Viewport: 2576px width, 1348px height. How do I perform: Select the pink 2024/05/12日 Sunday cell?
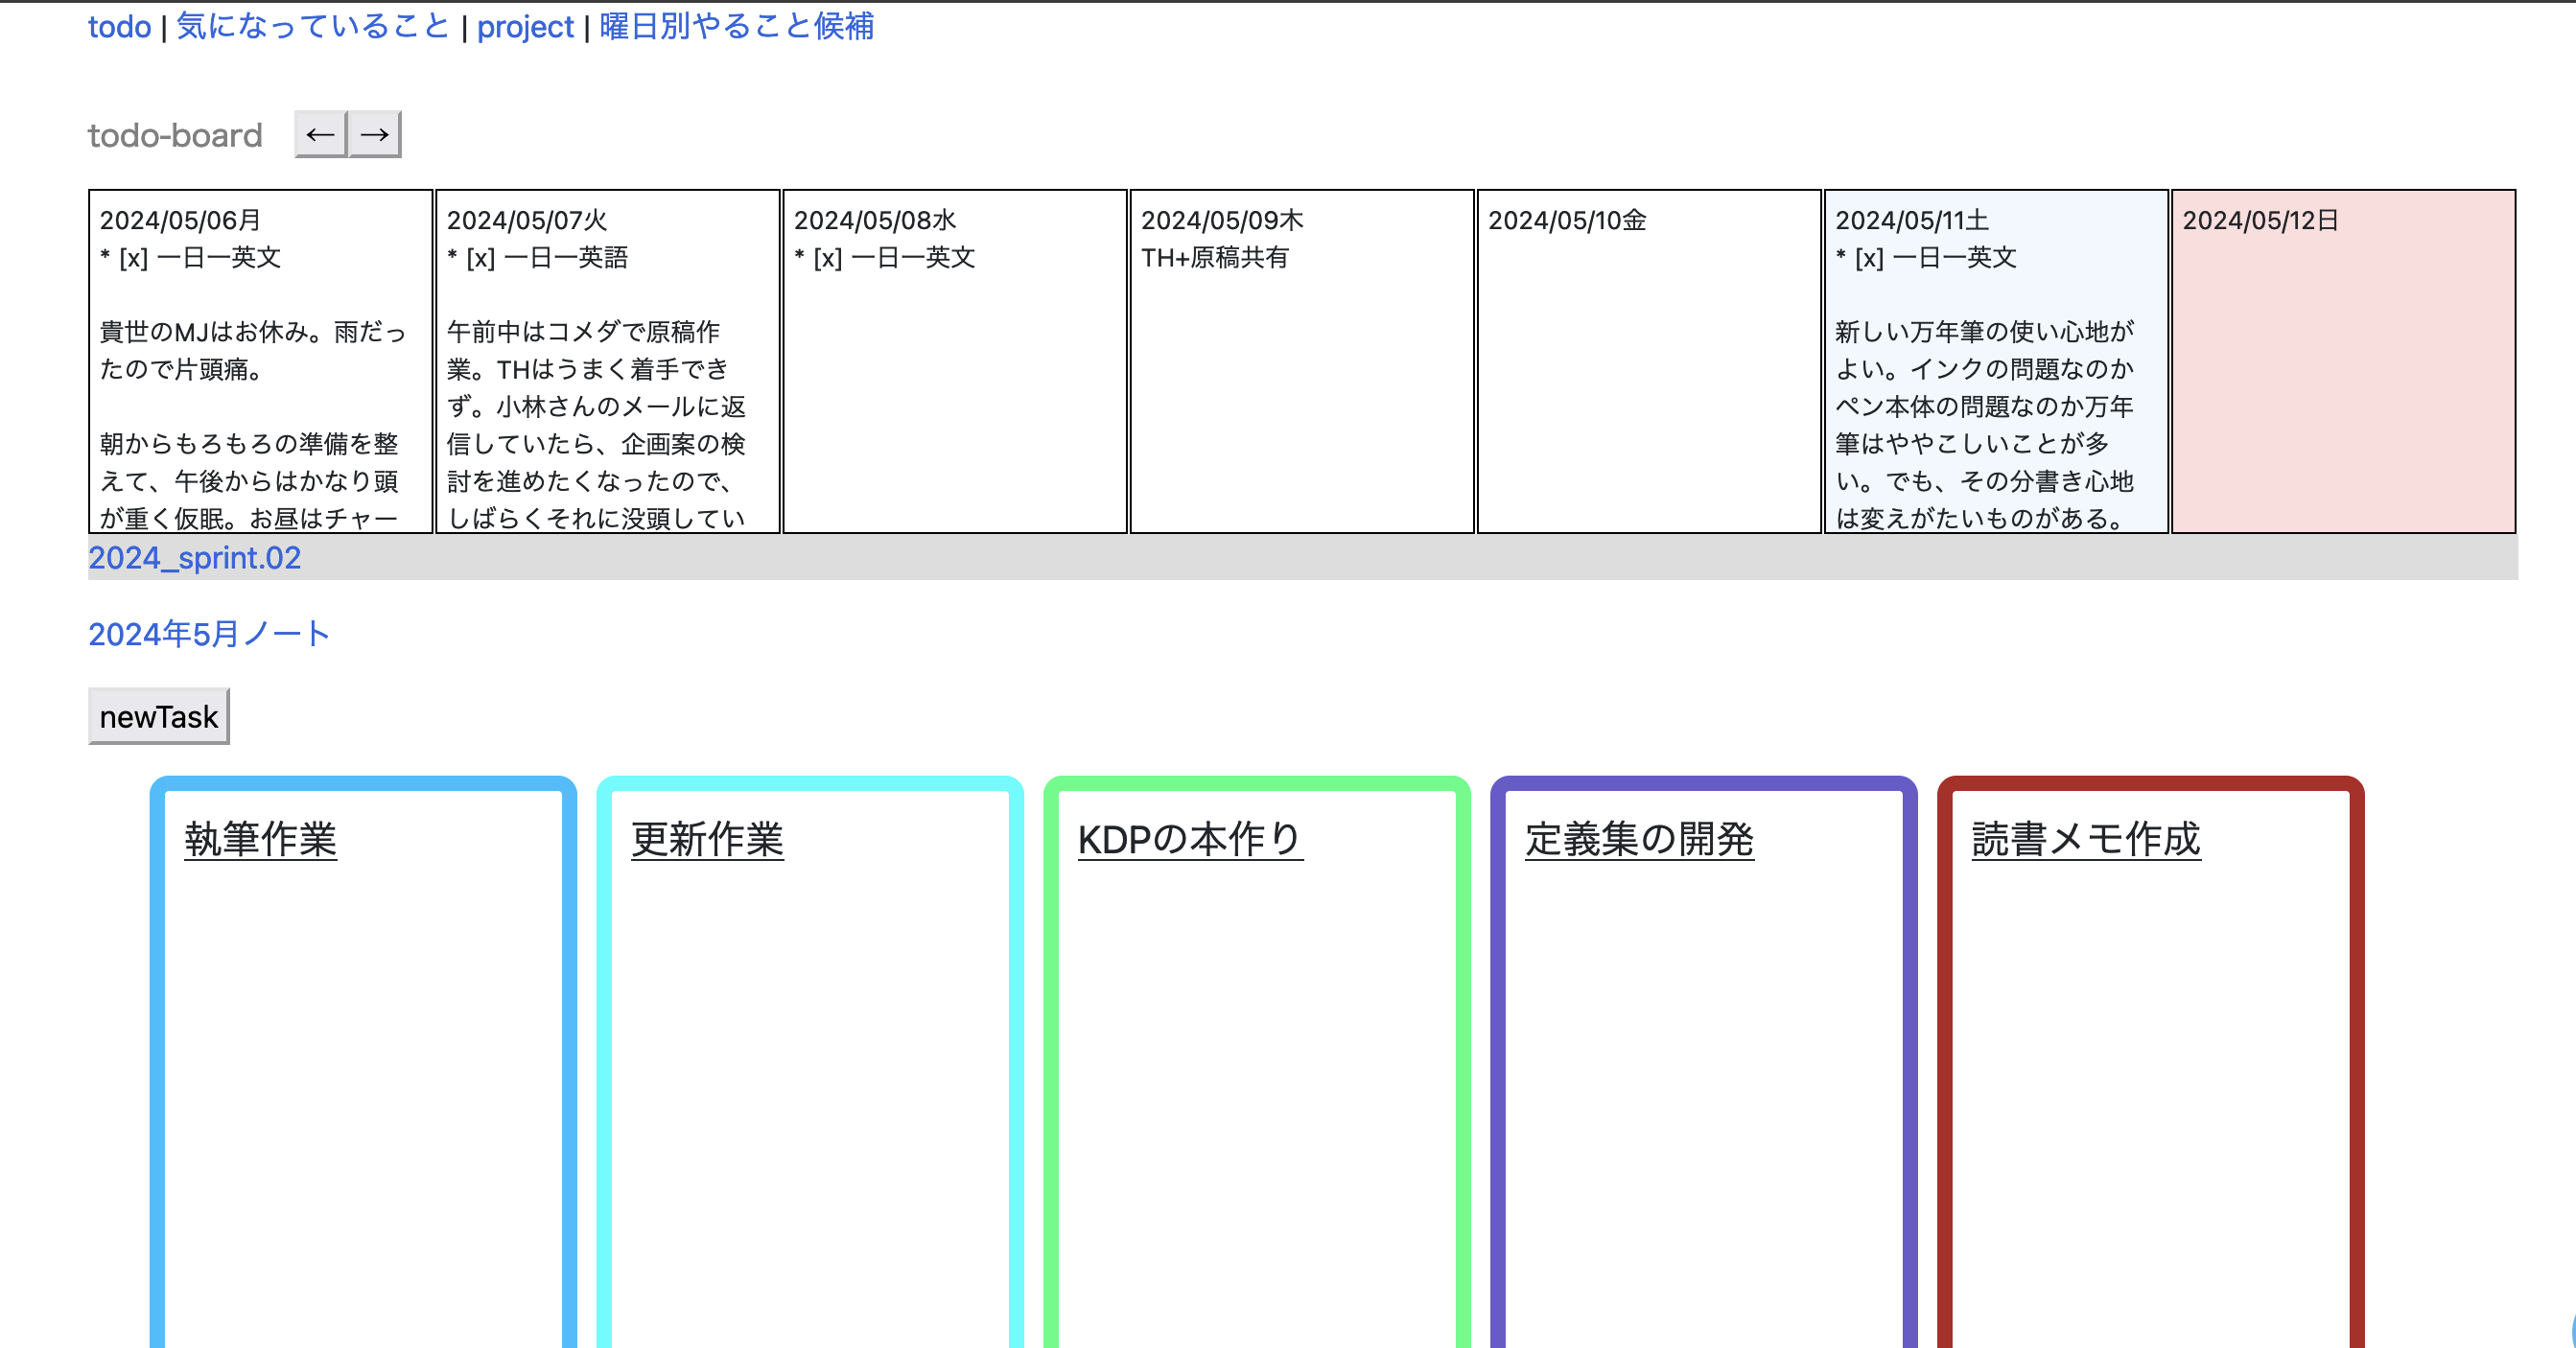coord(2342,380)
